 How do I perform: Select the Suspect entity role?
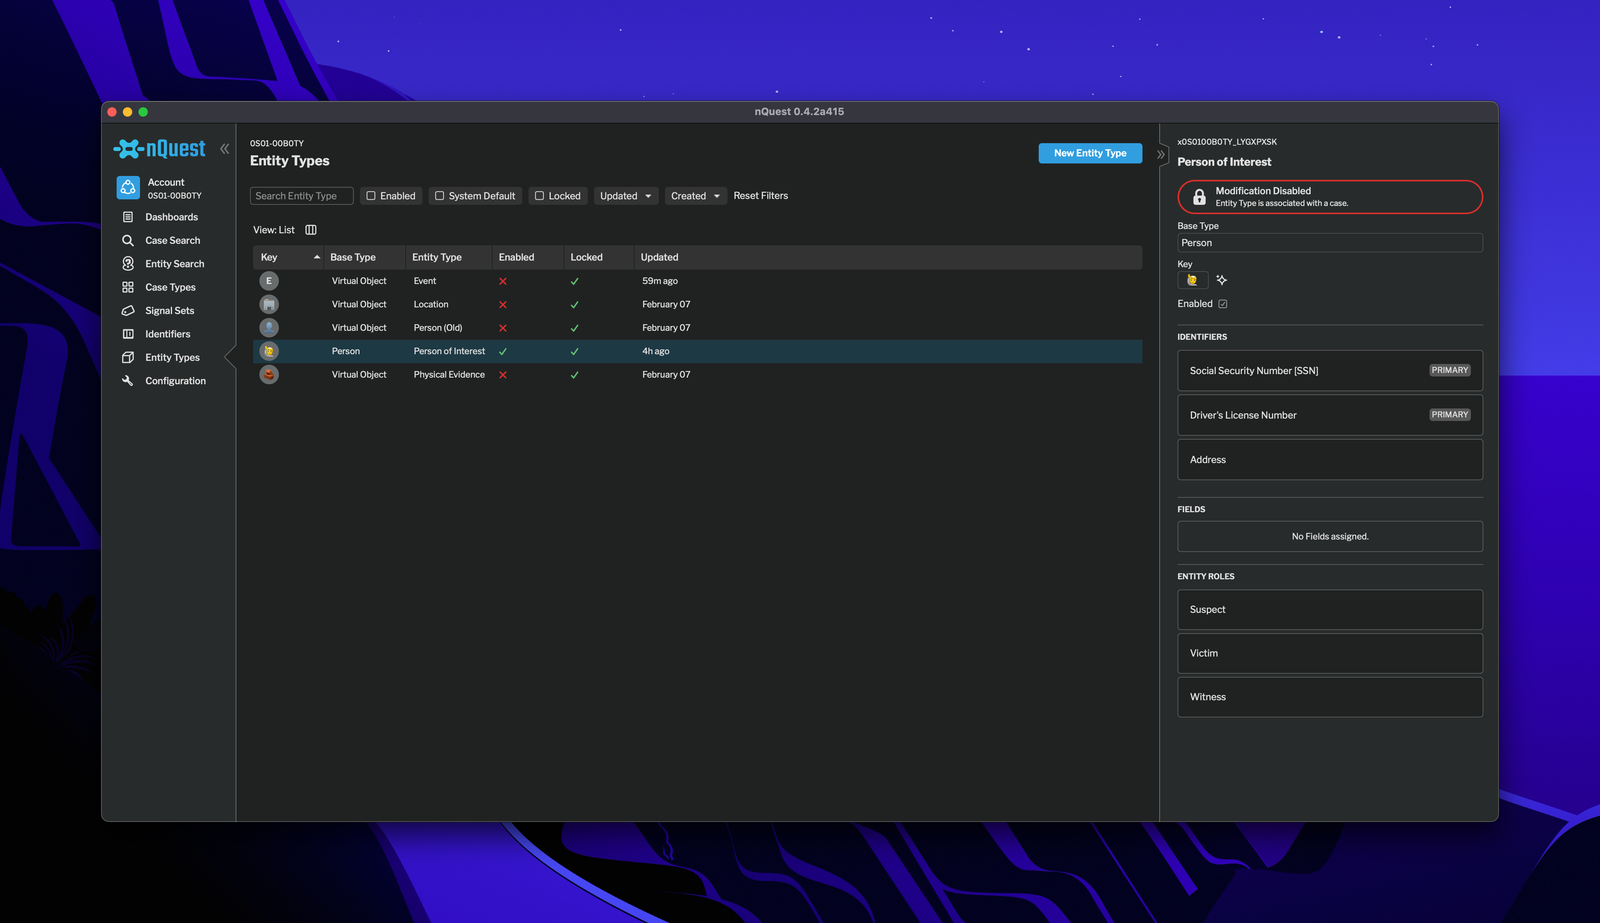(x=1330, y=610)
